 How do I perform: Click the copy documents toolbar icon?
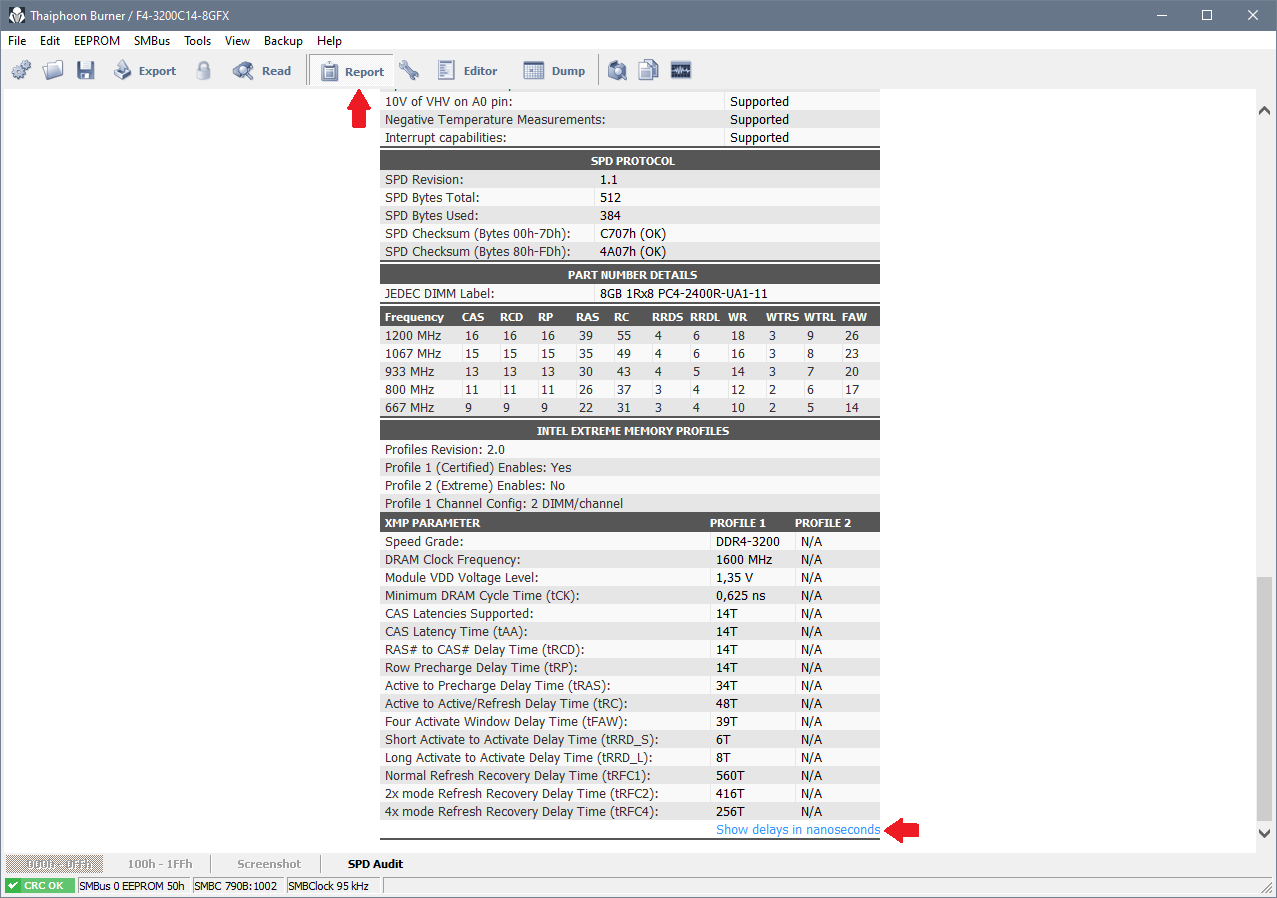coord(649,71)
